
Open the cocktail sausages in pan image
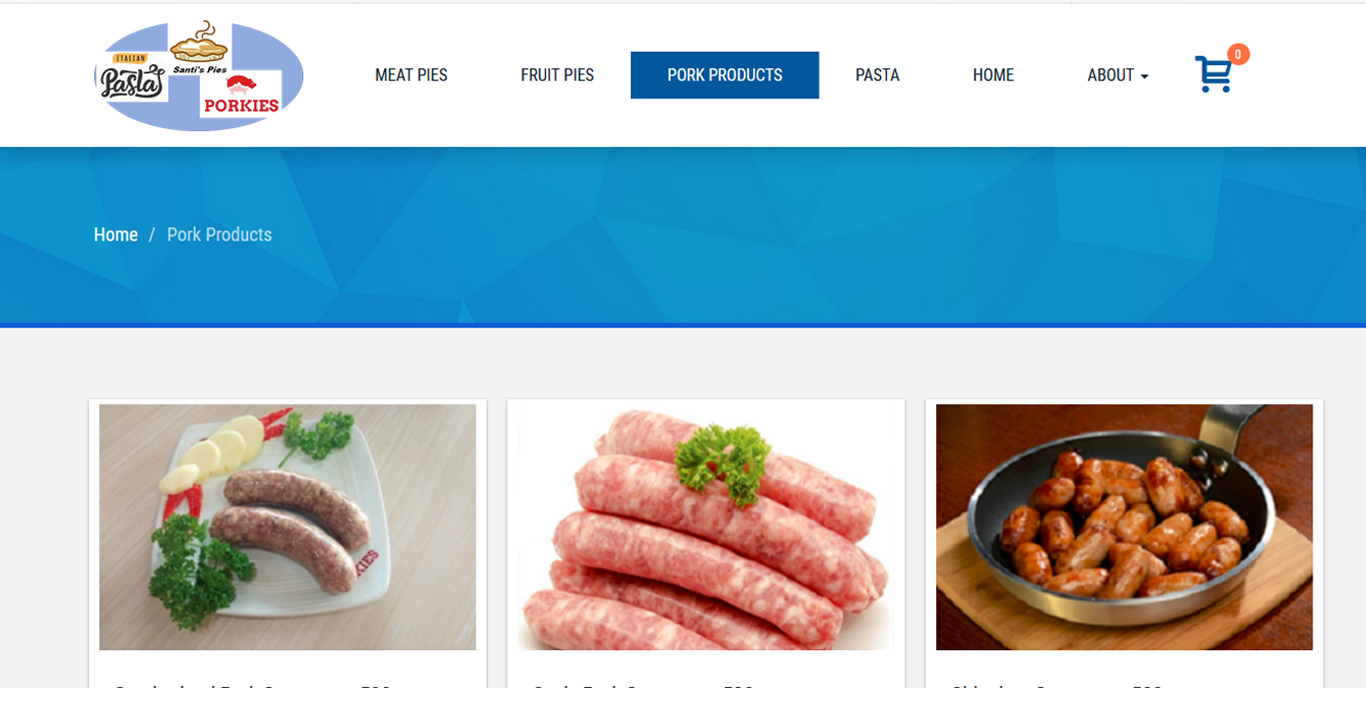(x=1124, y=527)
